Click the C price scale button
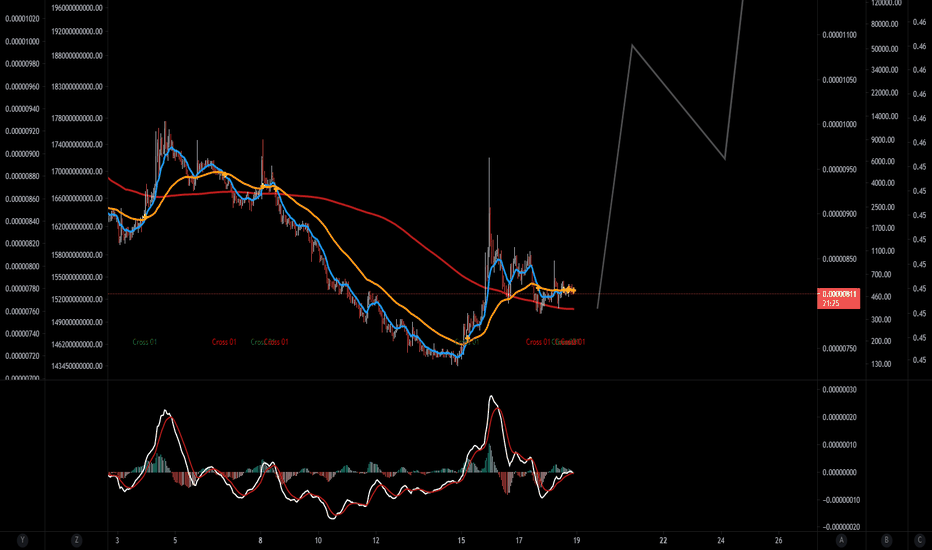 click(x=919, y=540)
